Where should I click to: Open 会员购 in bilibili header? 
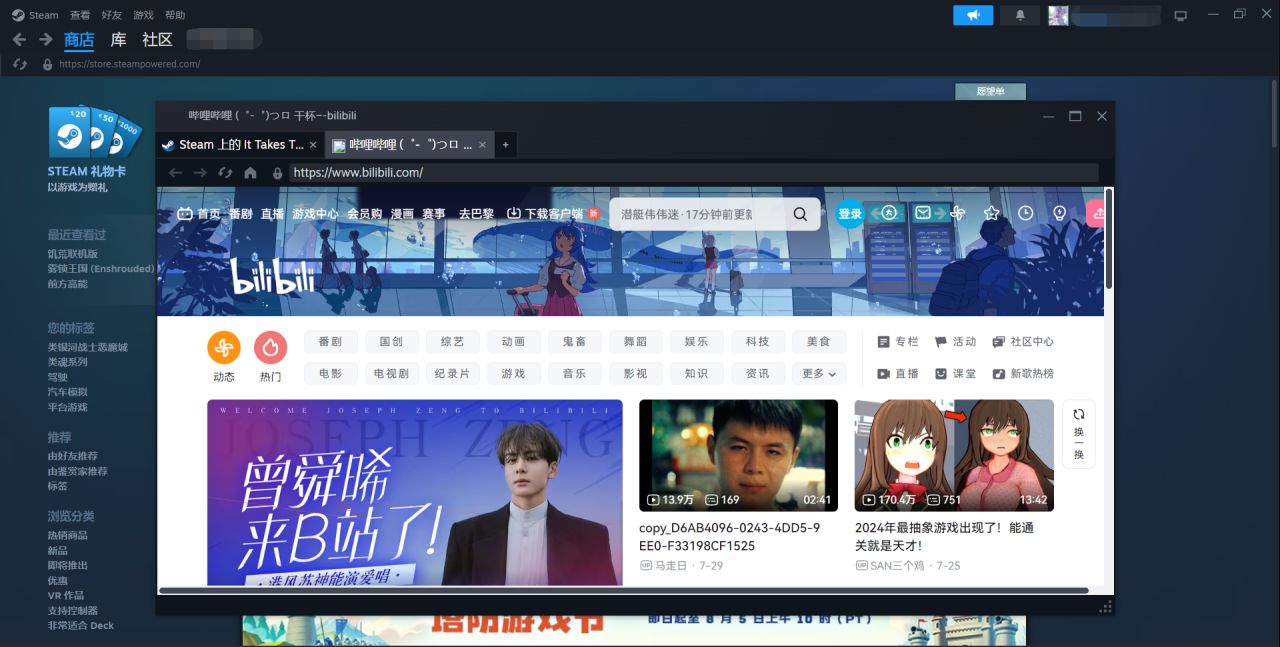(x=364, y=214)
